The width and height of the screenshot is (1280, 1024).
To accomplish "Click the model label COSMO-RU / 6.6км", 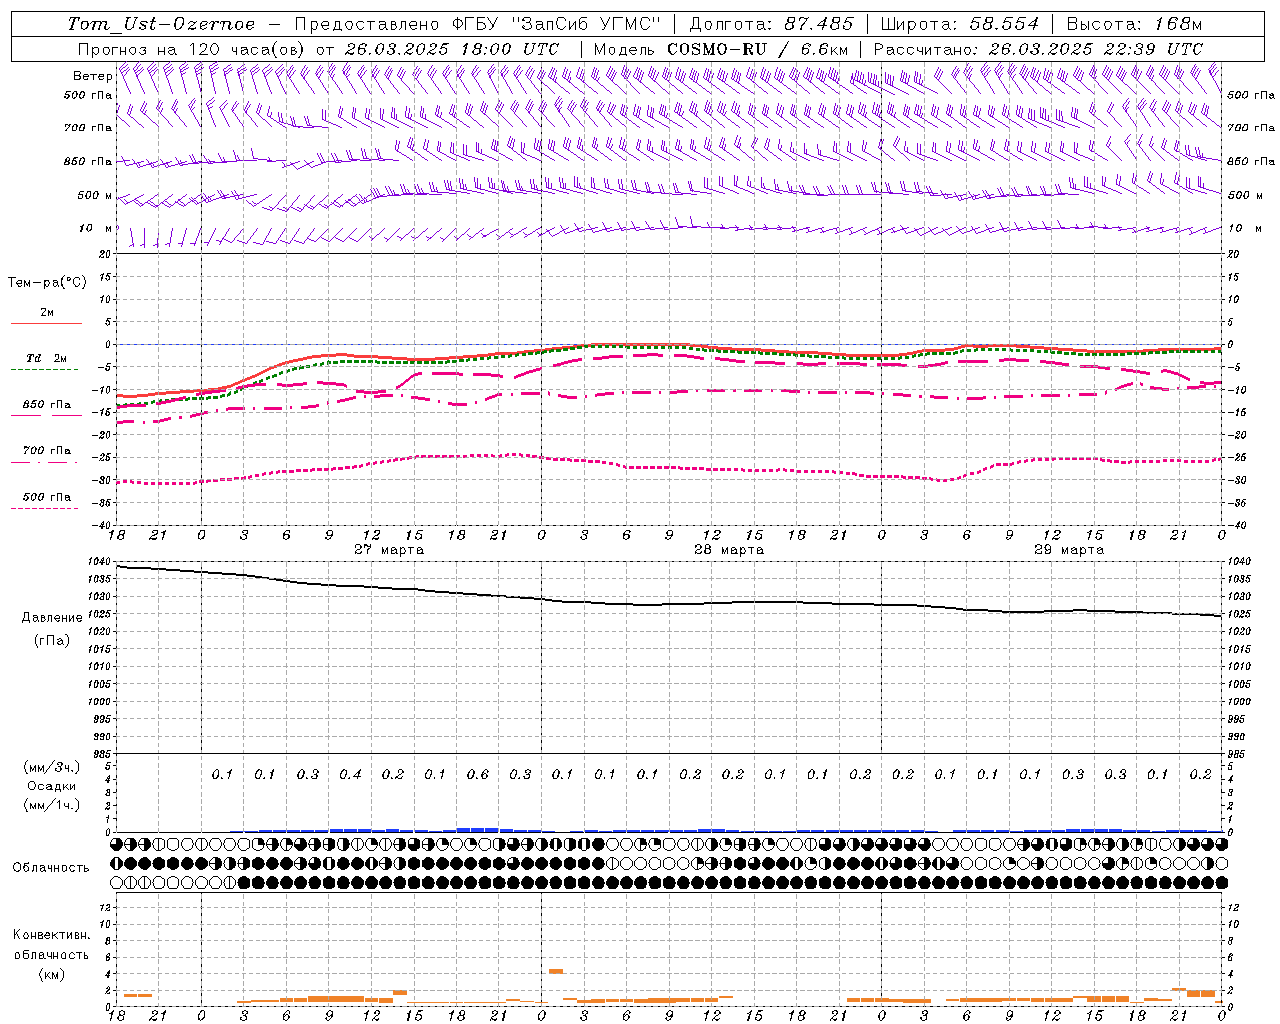I will [x=758, y=49].
